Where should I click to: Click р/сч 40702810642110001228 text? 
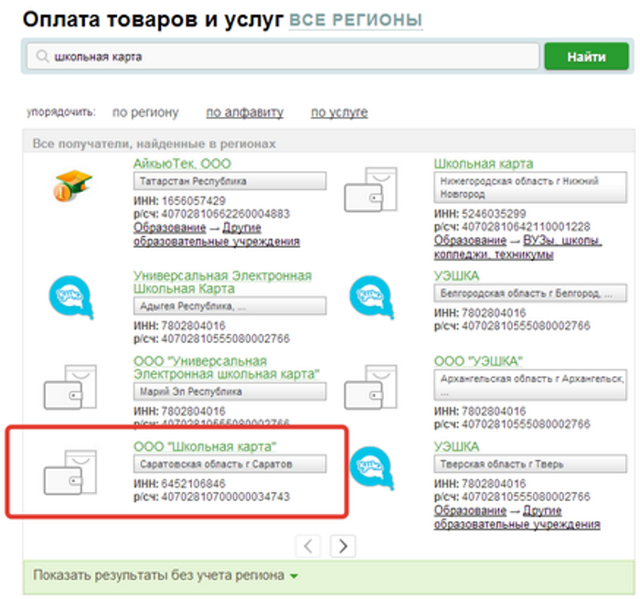[x=512, y=227]
